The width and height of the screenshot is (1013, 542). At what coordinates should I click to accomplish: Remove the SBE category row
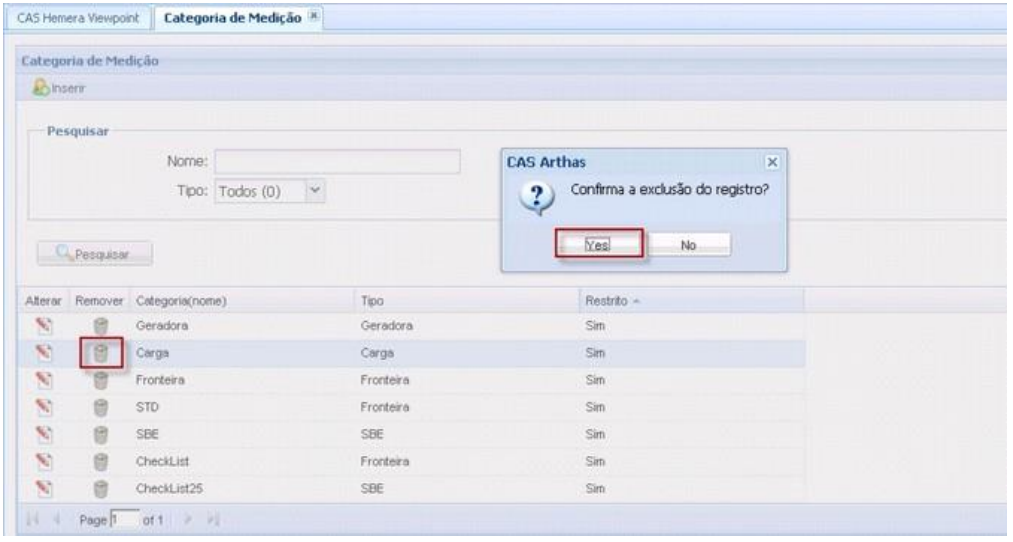[100, 433]
